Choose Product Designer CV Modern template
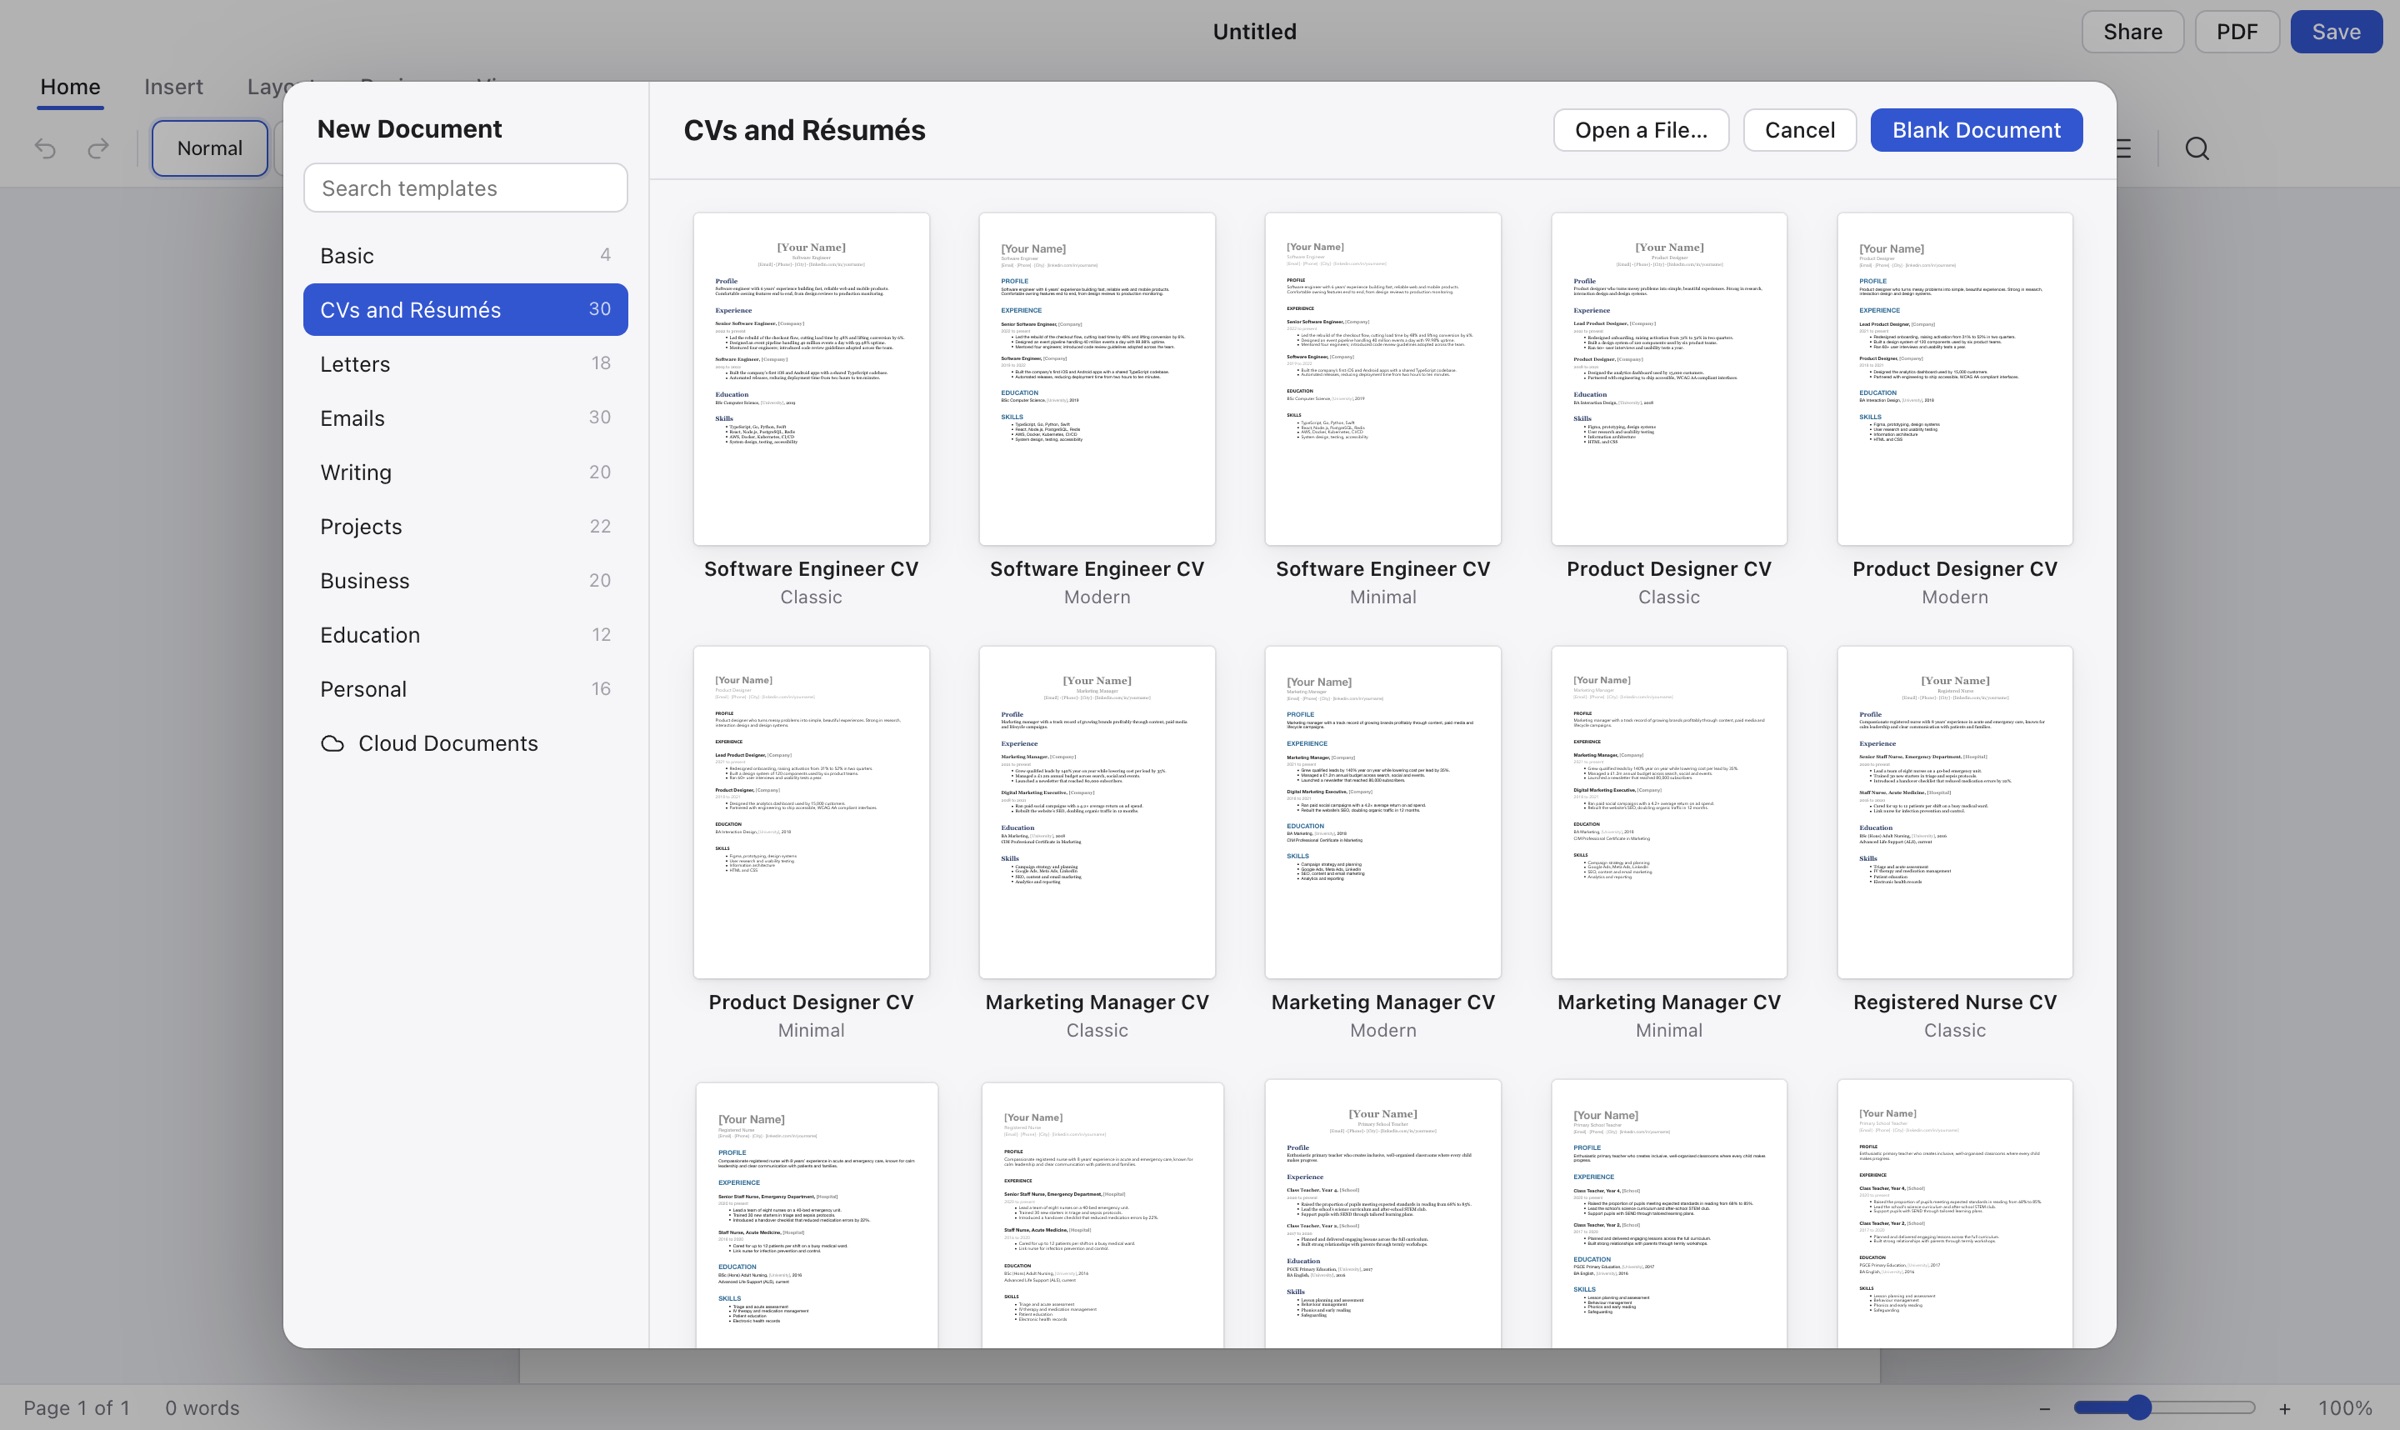The height and width of the screenshot is (1430, 2400). click(1955, 410)
